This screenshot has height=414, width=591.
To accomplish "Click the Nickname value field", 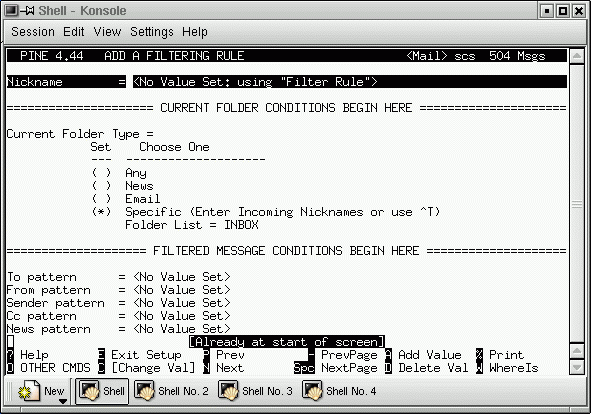I will (349, 82).
